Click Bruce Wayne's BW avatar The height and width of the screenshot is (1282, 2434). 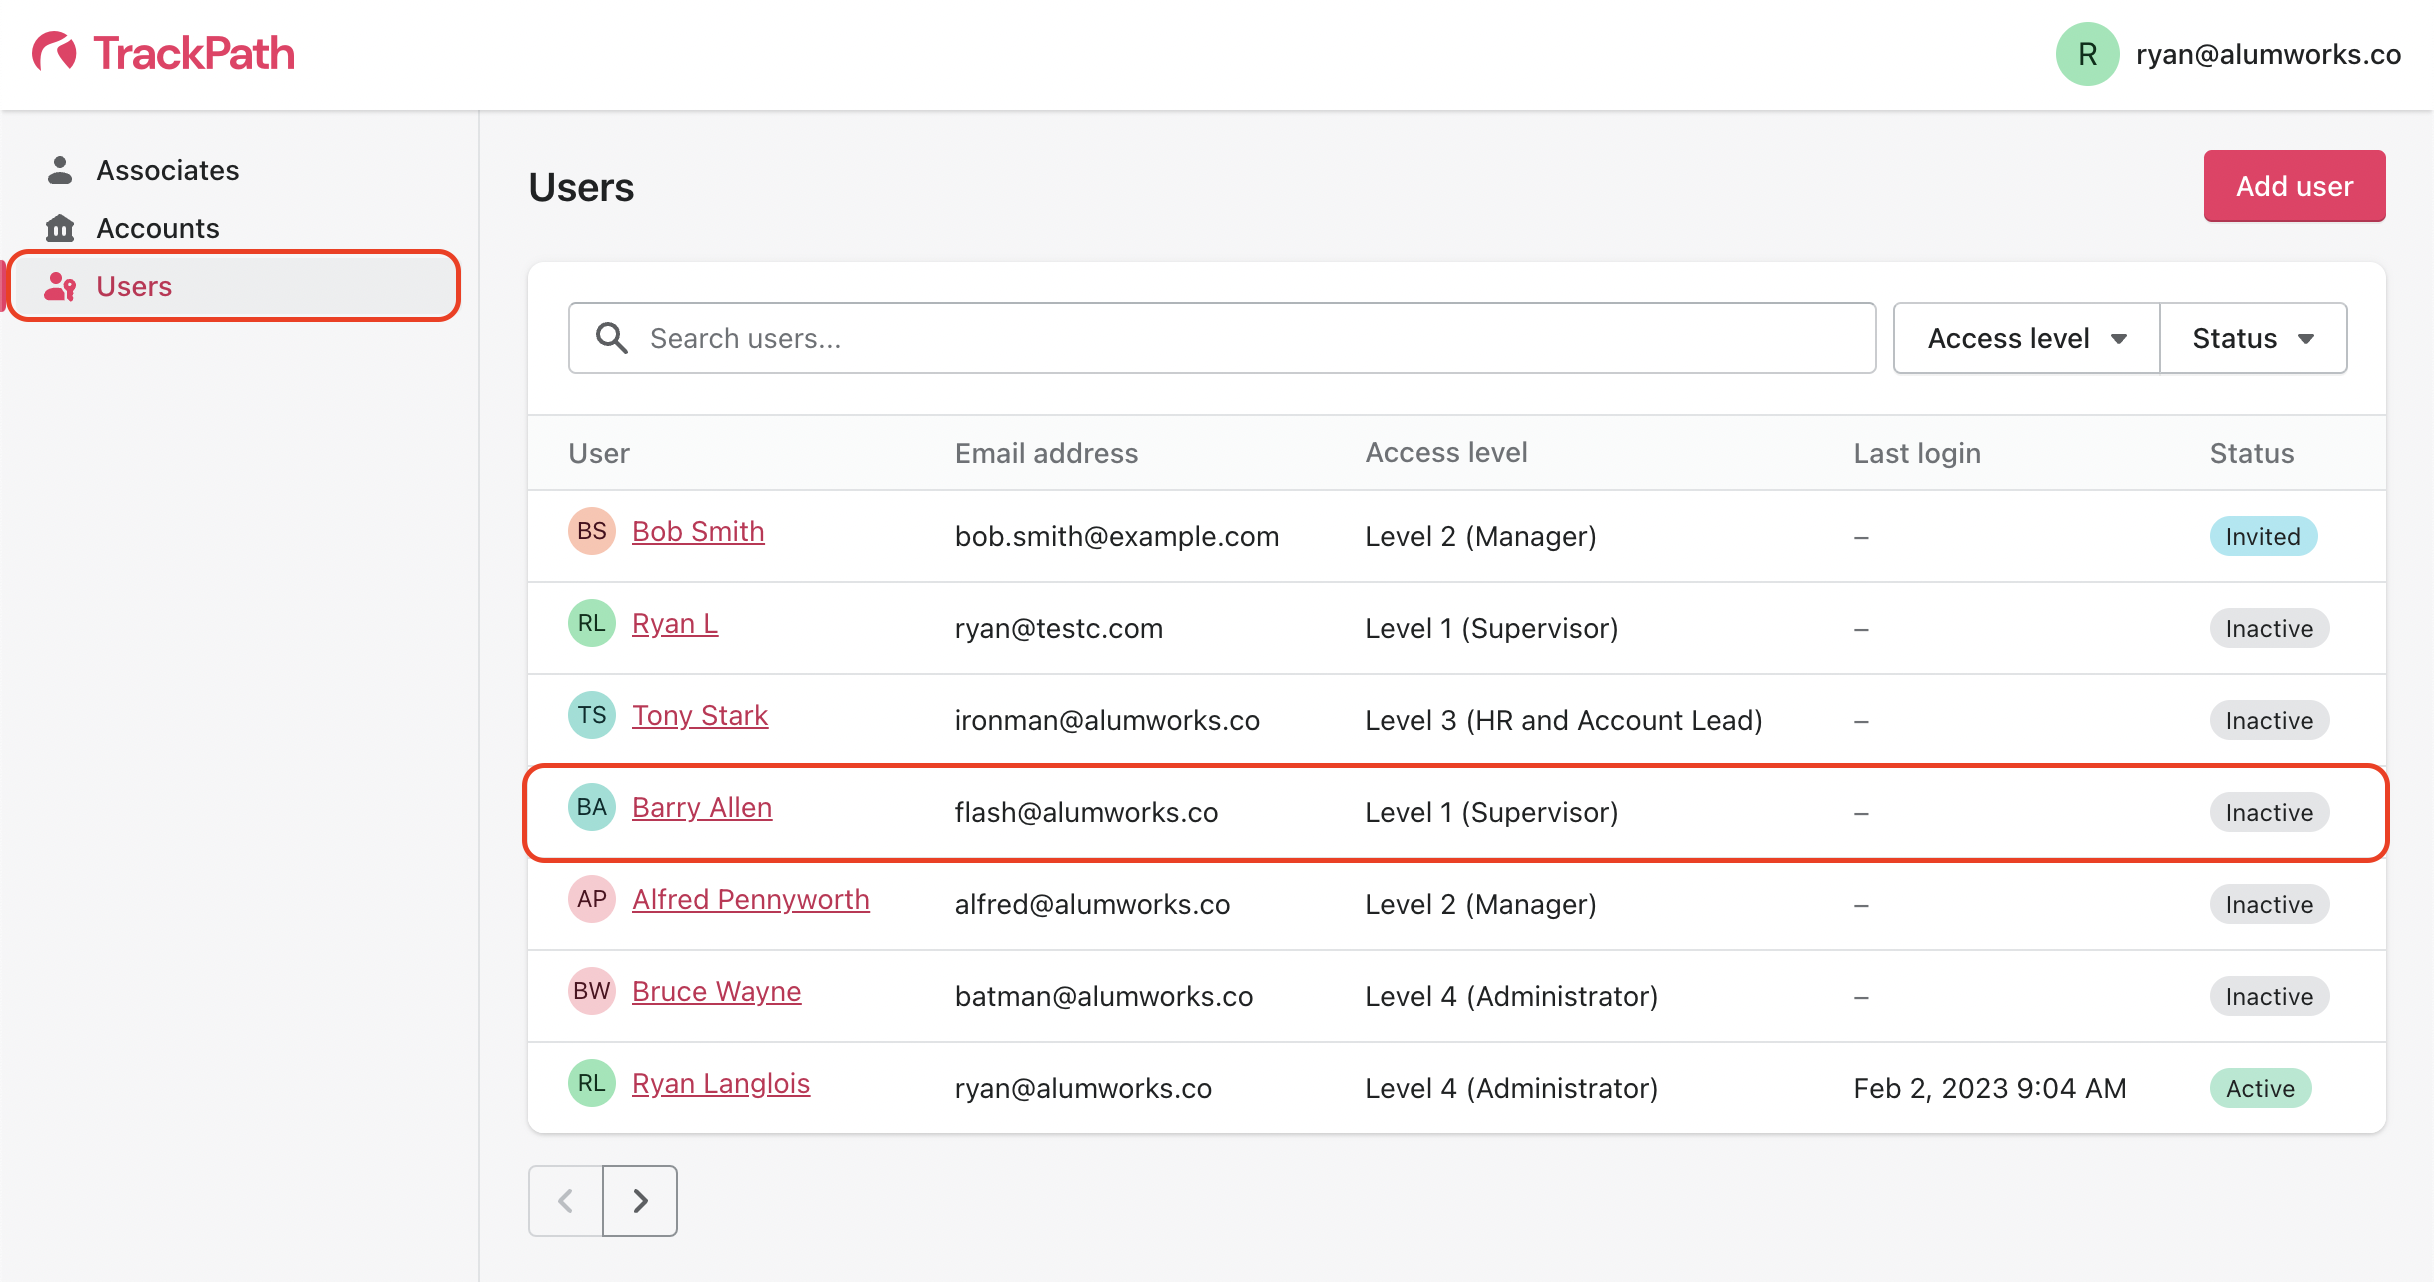[592, 991]
